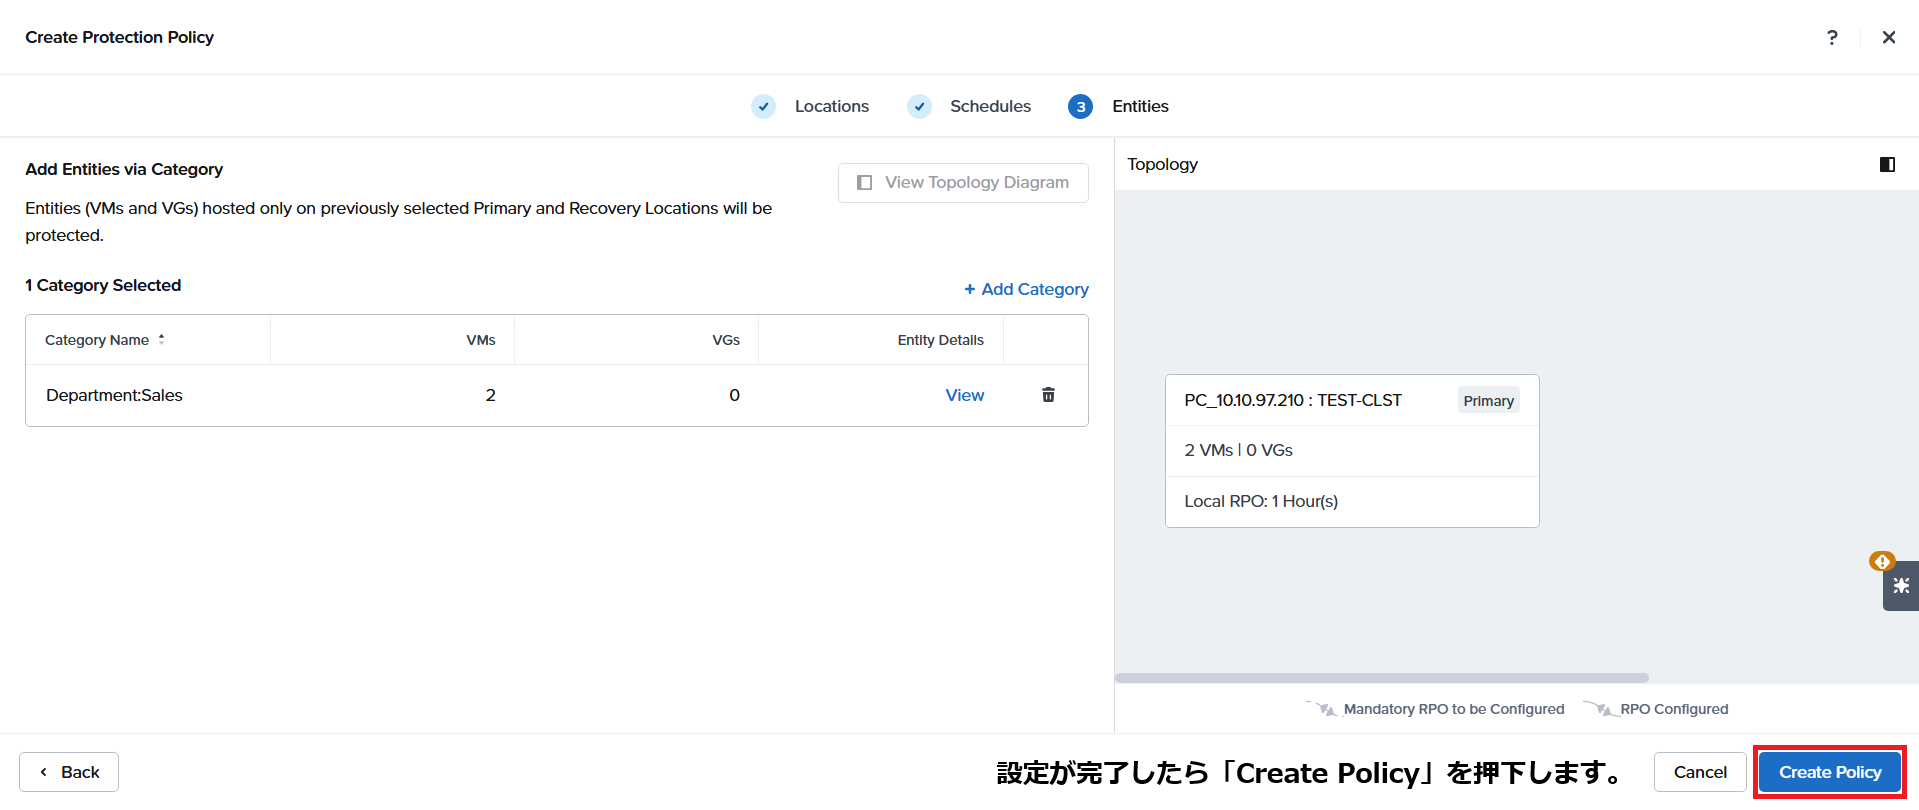Click the topology horizontal scrollbar
This screenshot has height=810, width=1919.
coord(1382,678)
